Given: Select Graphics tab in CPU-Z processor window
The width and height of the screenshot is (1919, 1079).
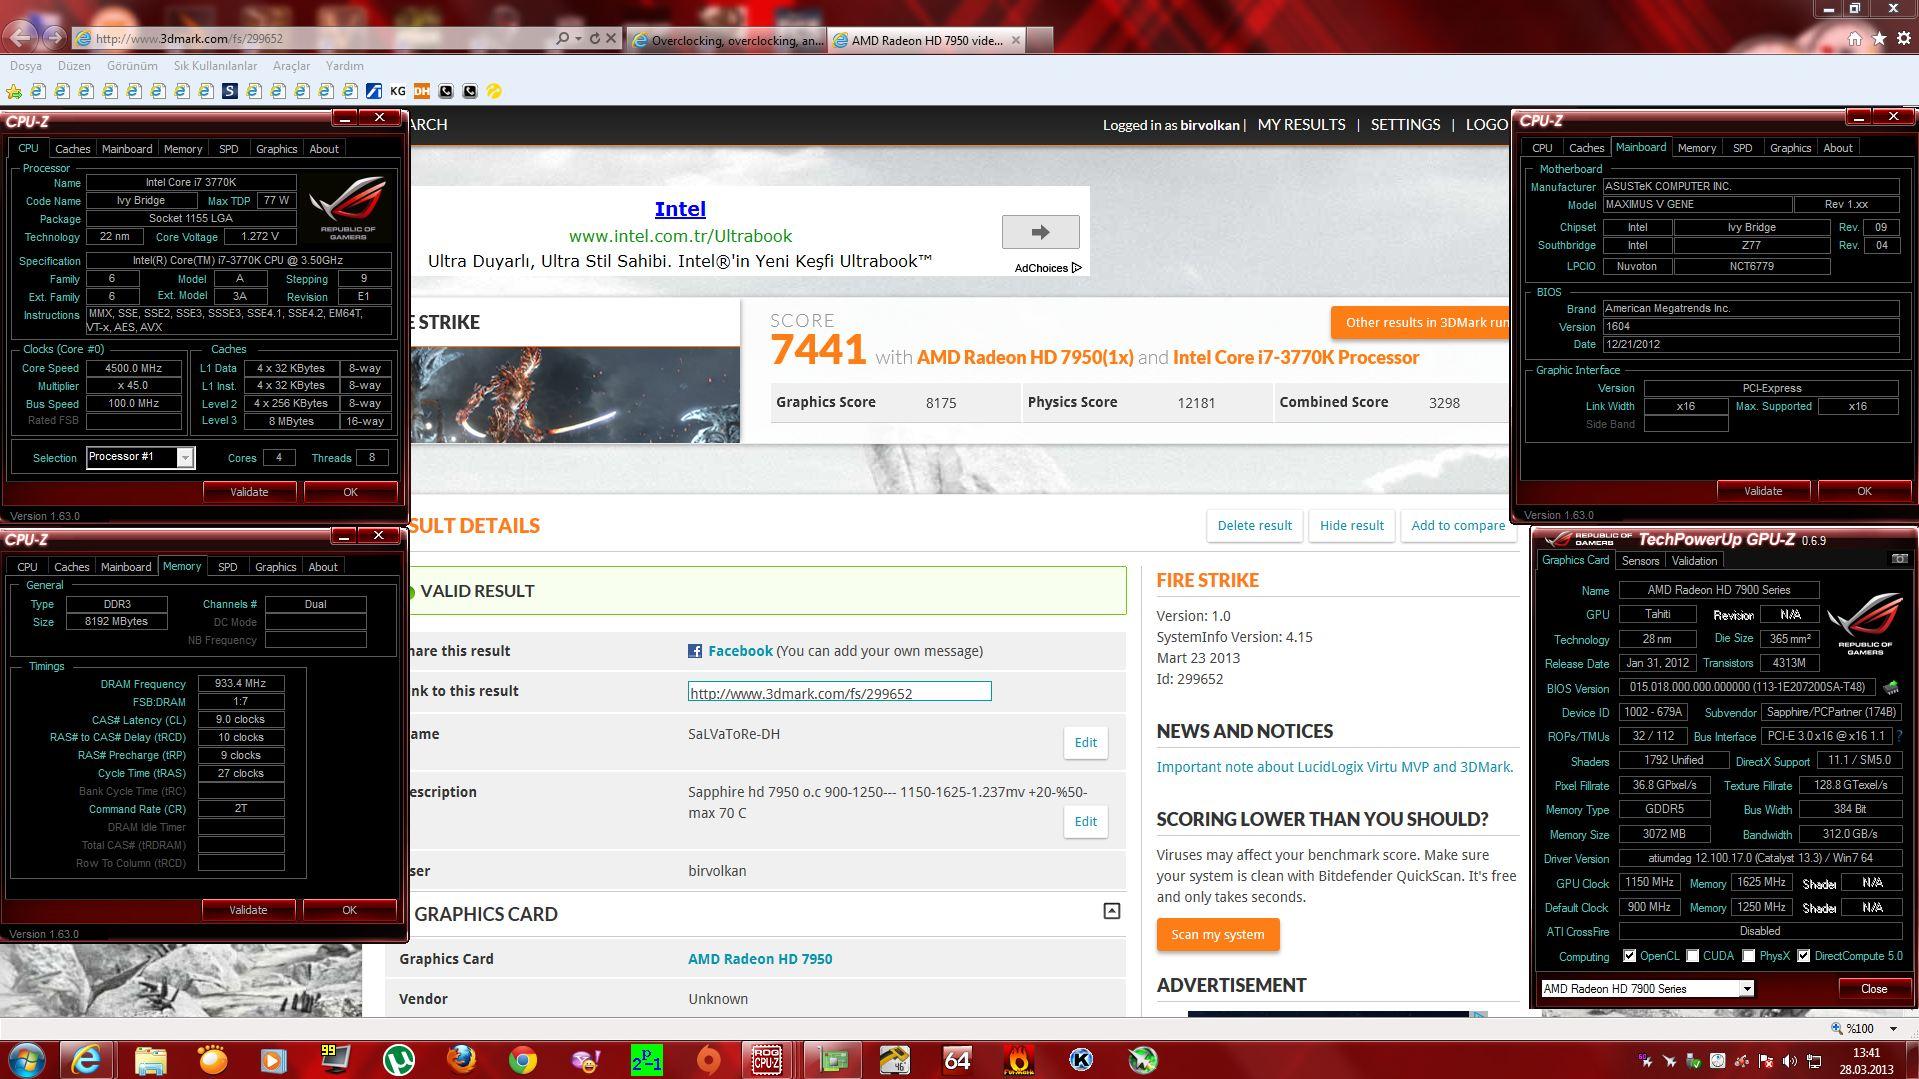Looking at the screenshot, I should [276, 149].
